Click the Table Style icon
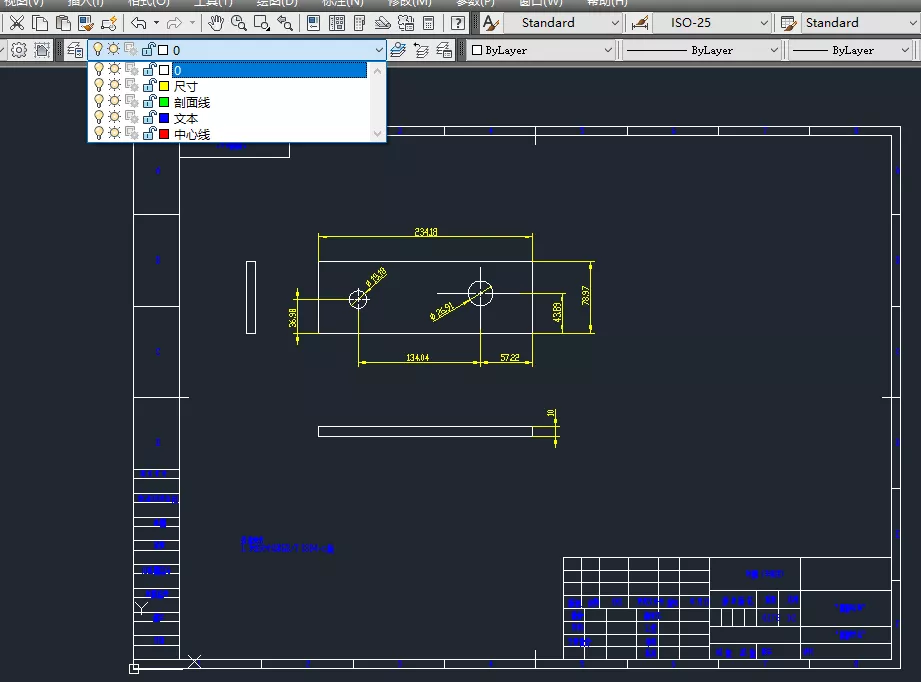This screenshot has height=682, width=921. (788, 23)
